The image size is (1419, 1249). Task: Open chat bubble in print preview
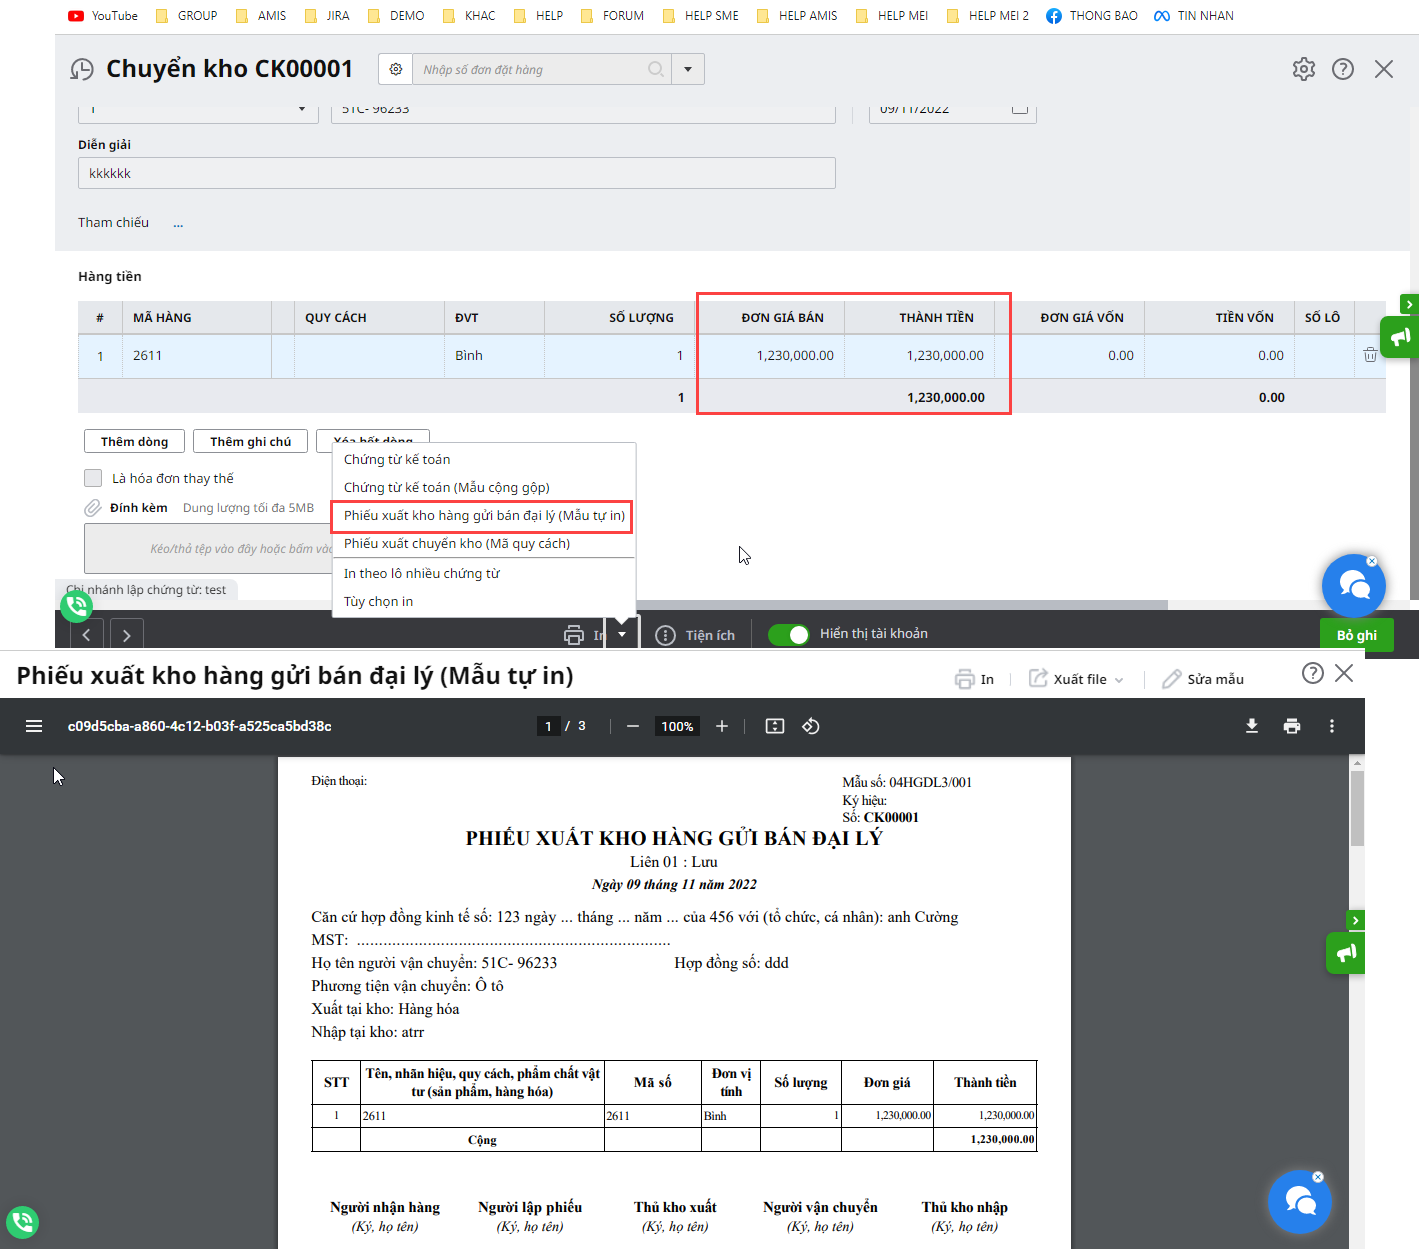(x=1300, y=1202)
